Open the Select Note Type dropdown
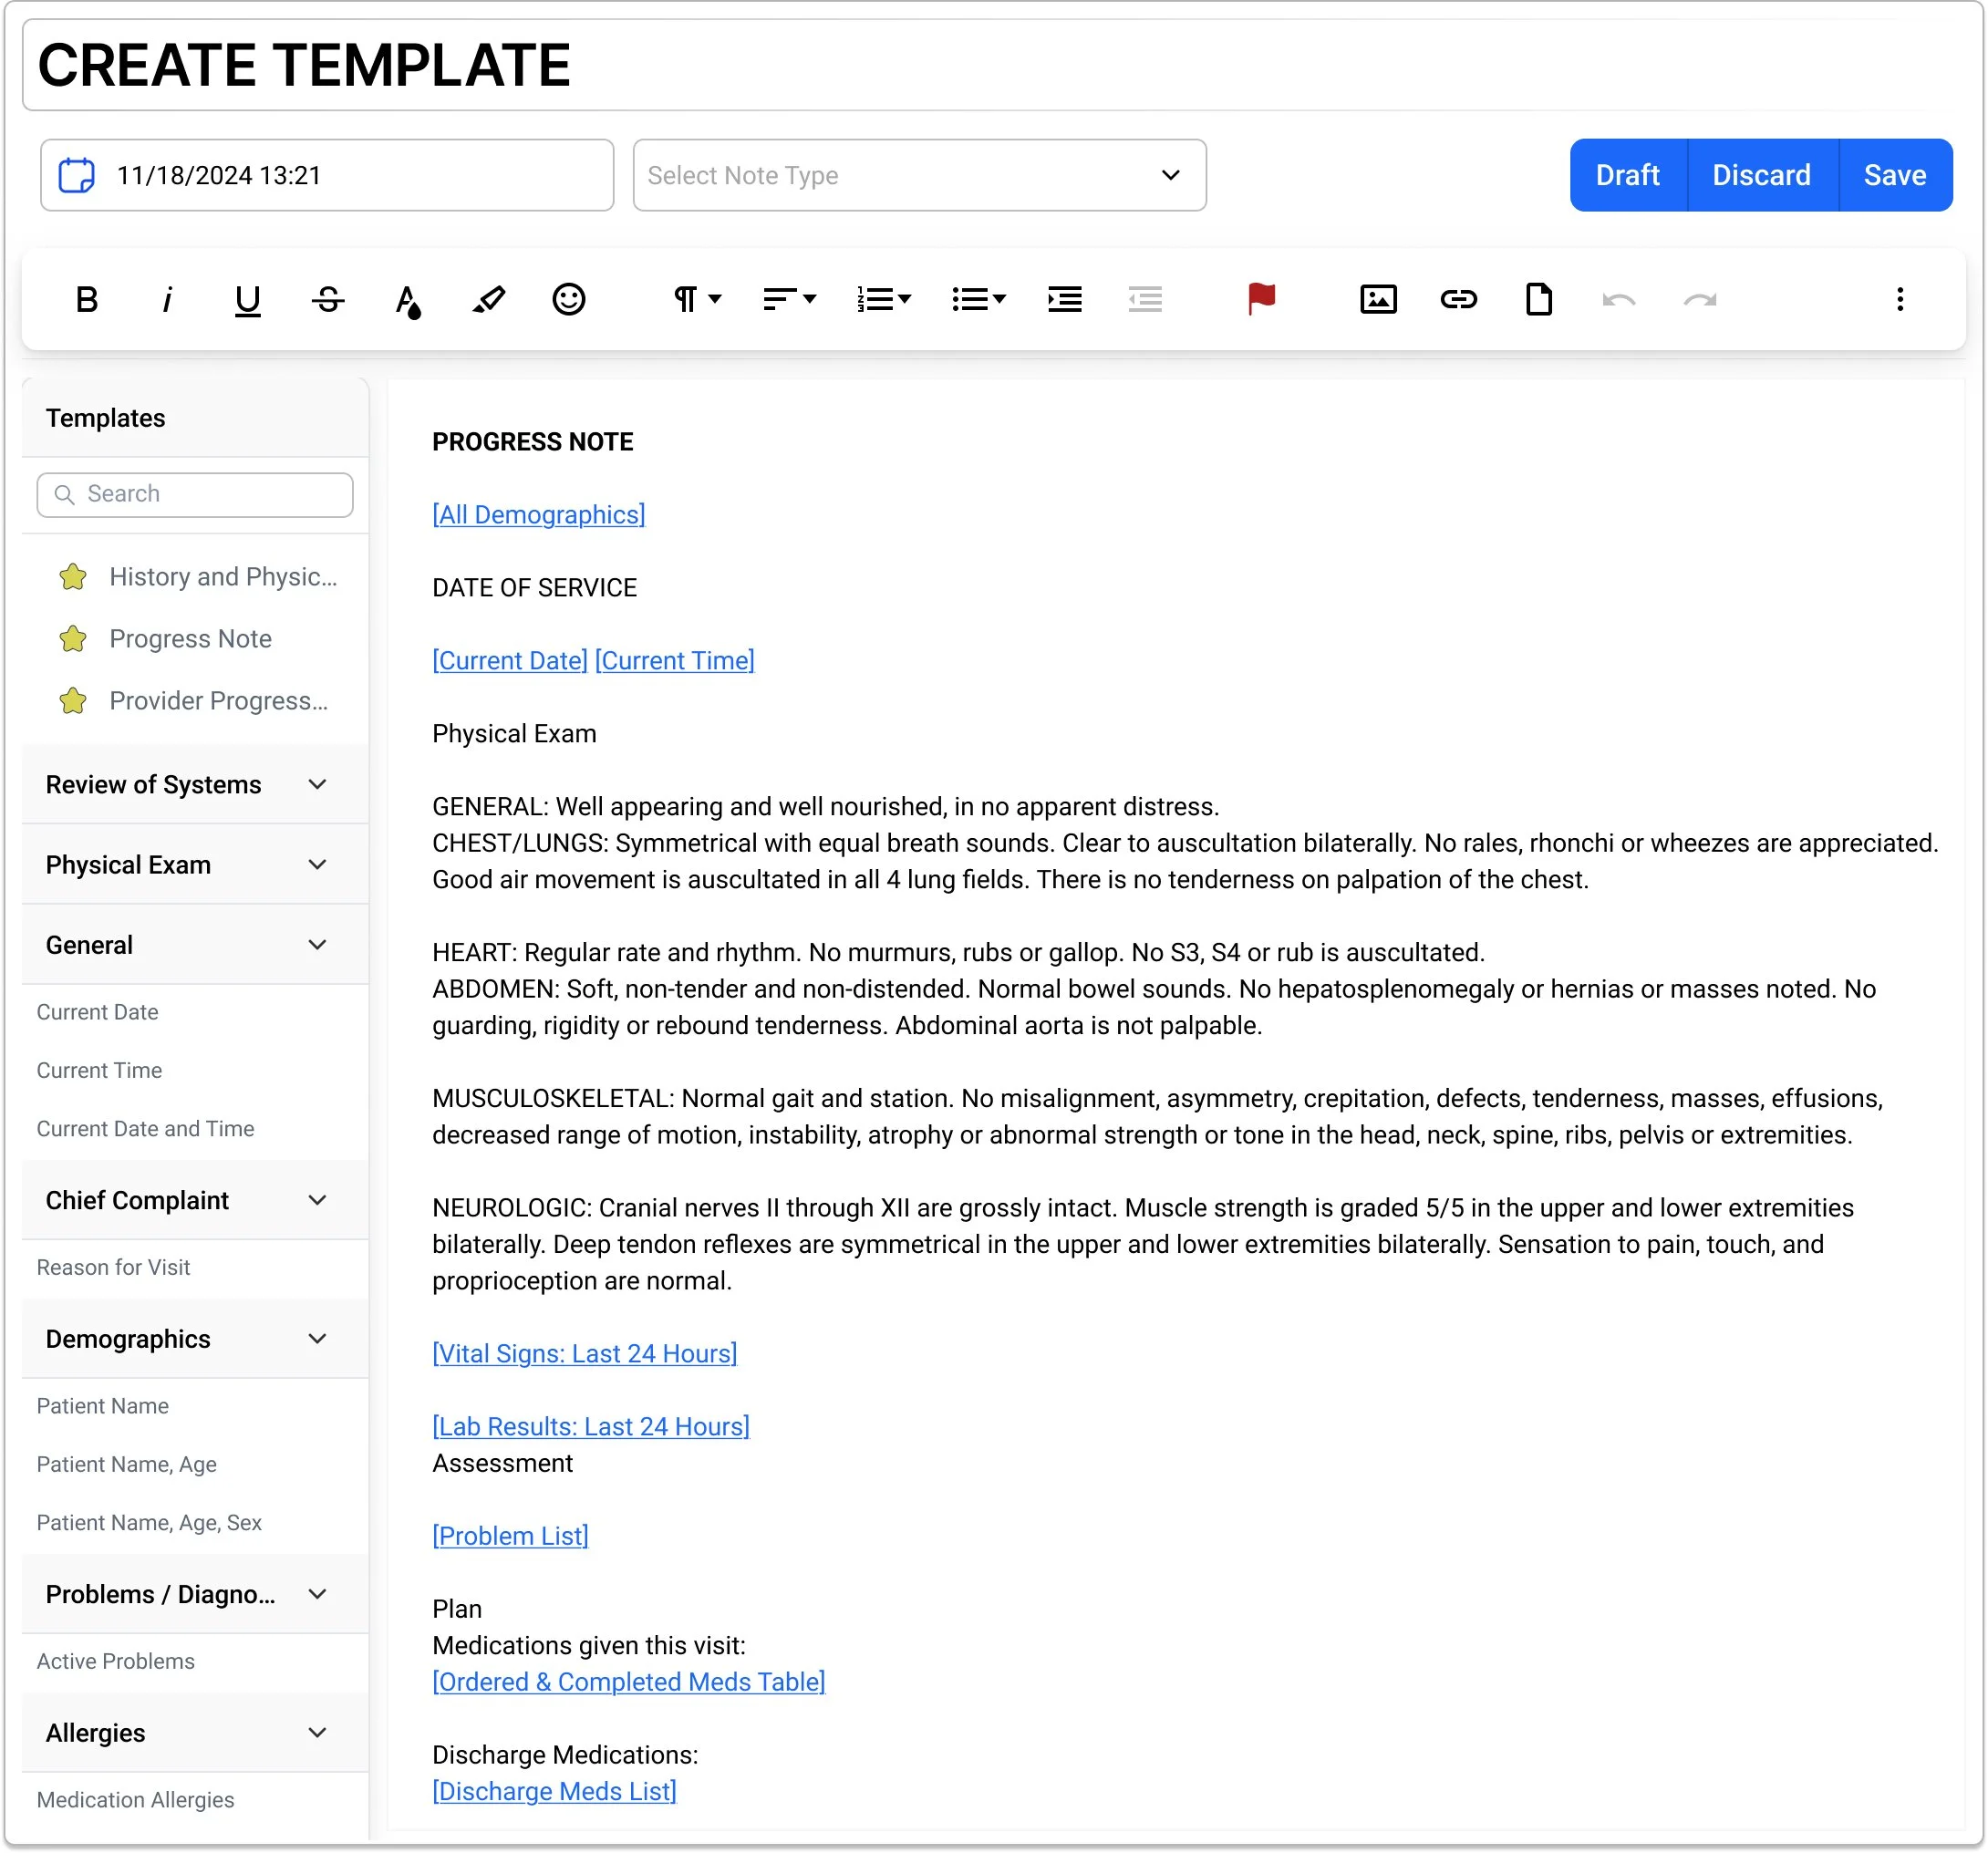This screenshot has height=1853, width=1988. [919, 175]
